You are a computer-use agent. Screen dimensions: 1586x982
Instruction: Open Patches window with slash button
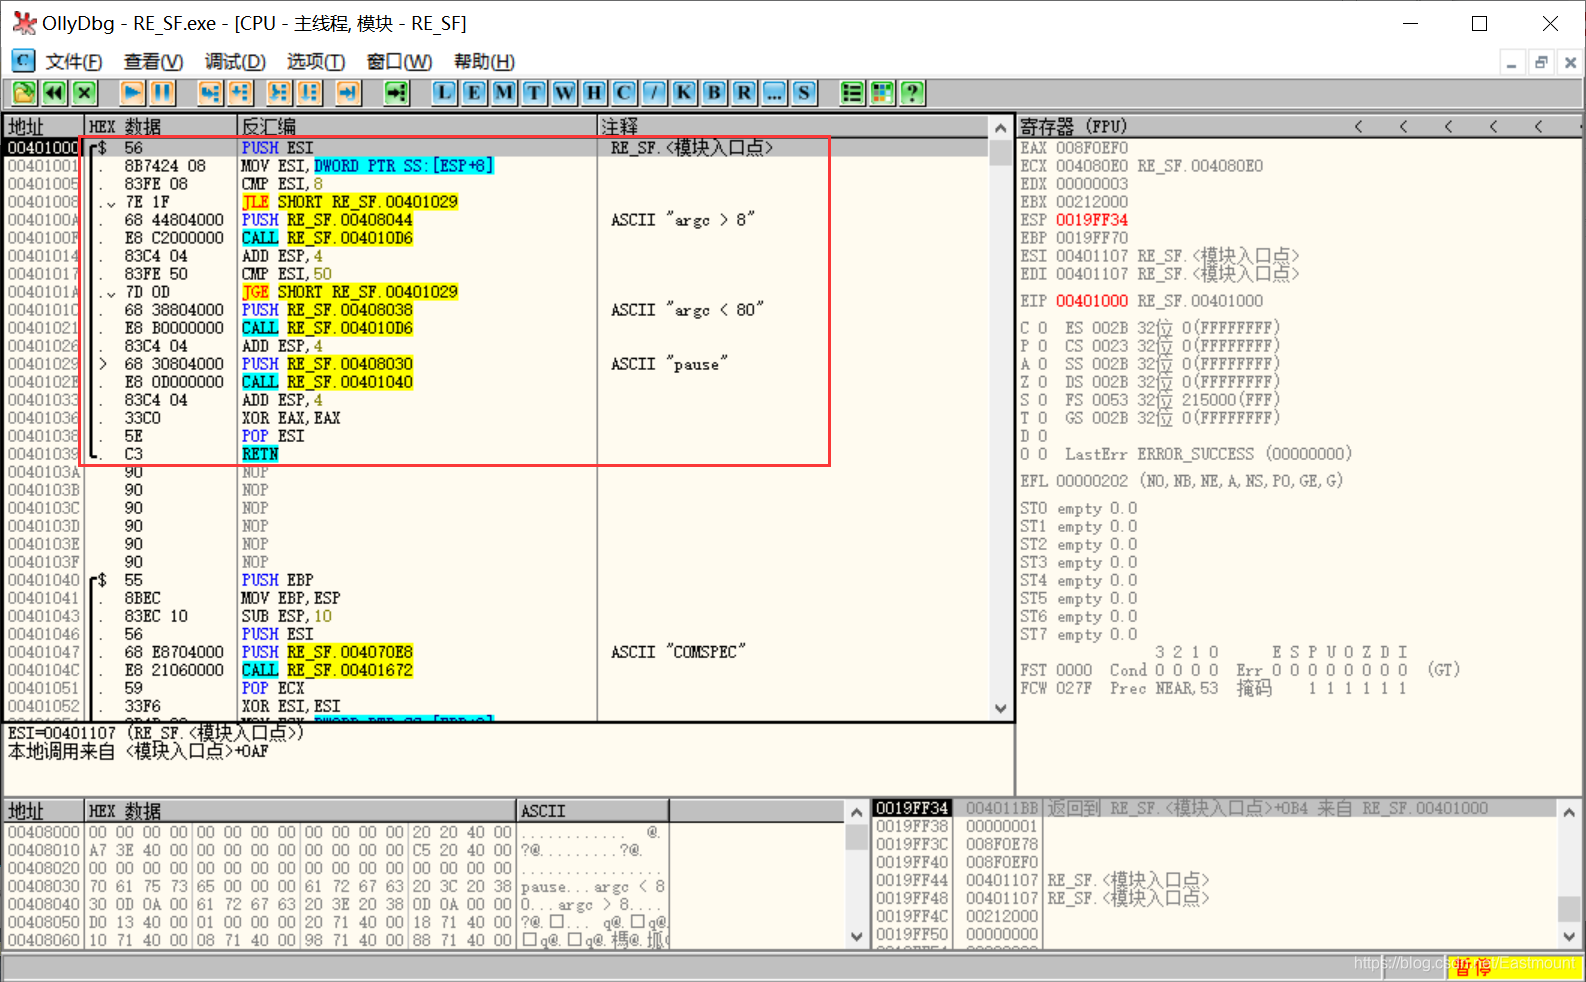point(654,93)
